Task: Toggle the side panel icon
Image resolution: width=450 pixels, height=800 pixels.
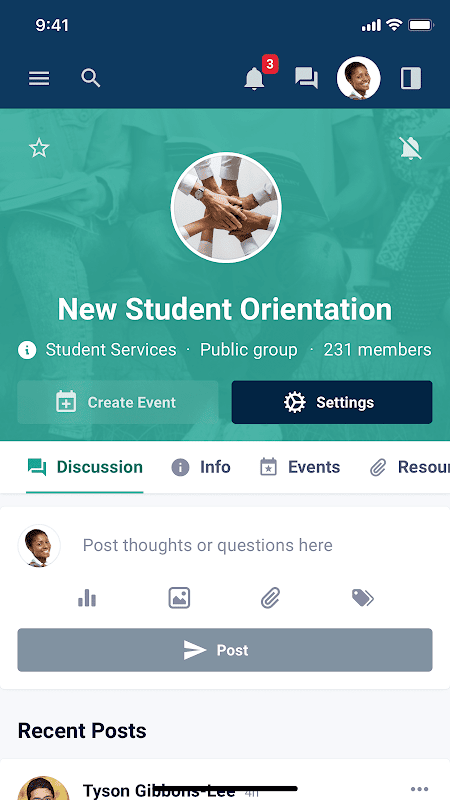Action: click(x=411, y=79)
